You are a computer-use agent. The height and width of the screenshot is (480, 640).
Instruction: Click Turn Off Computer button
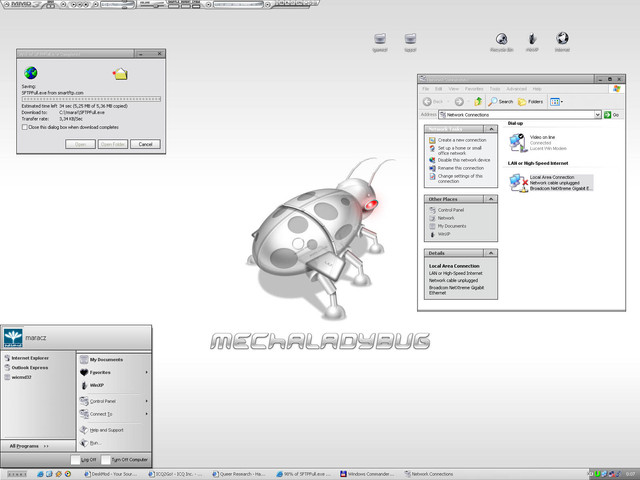pyautogui.click(x=128, y=459)
